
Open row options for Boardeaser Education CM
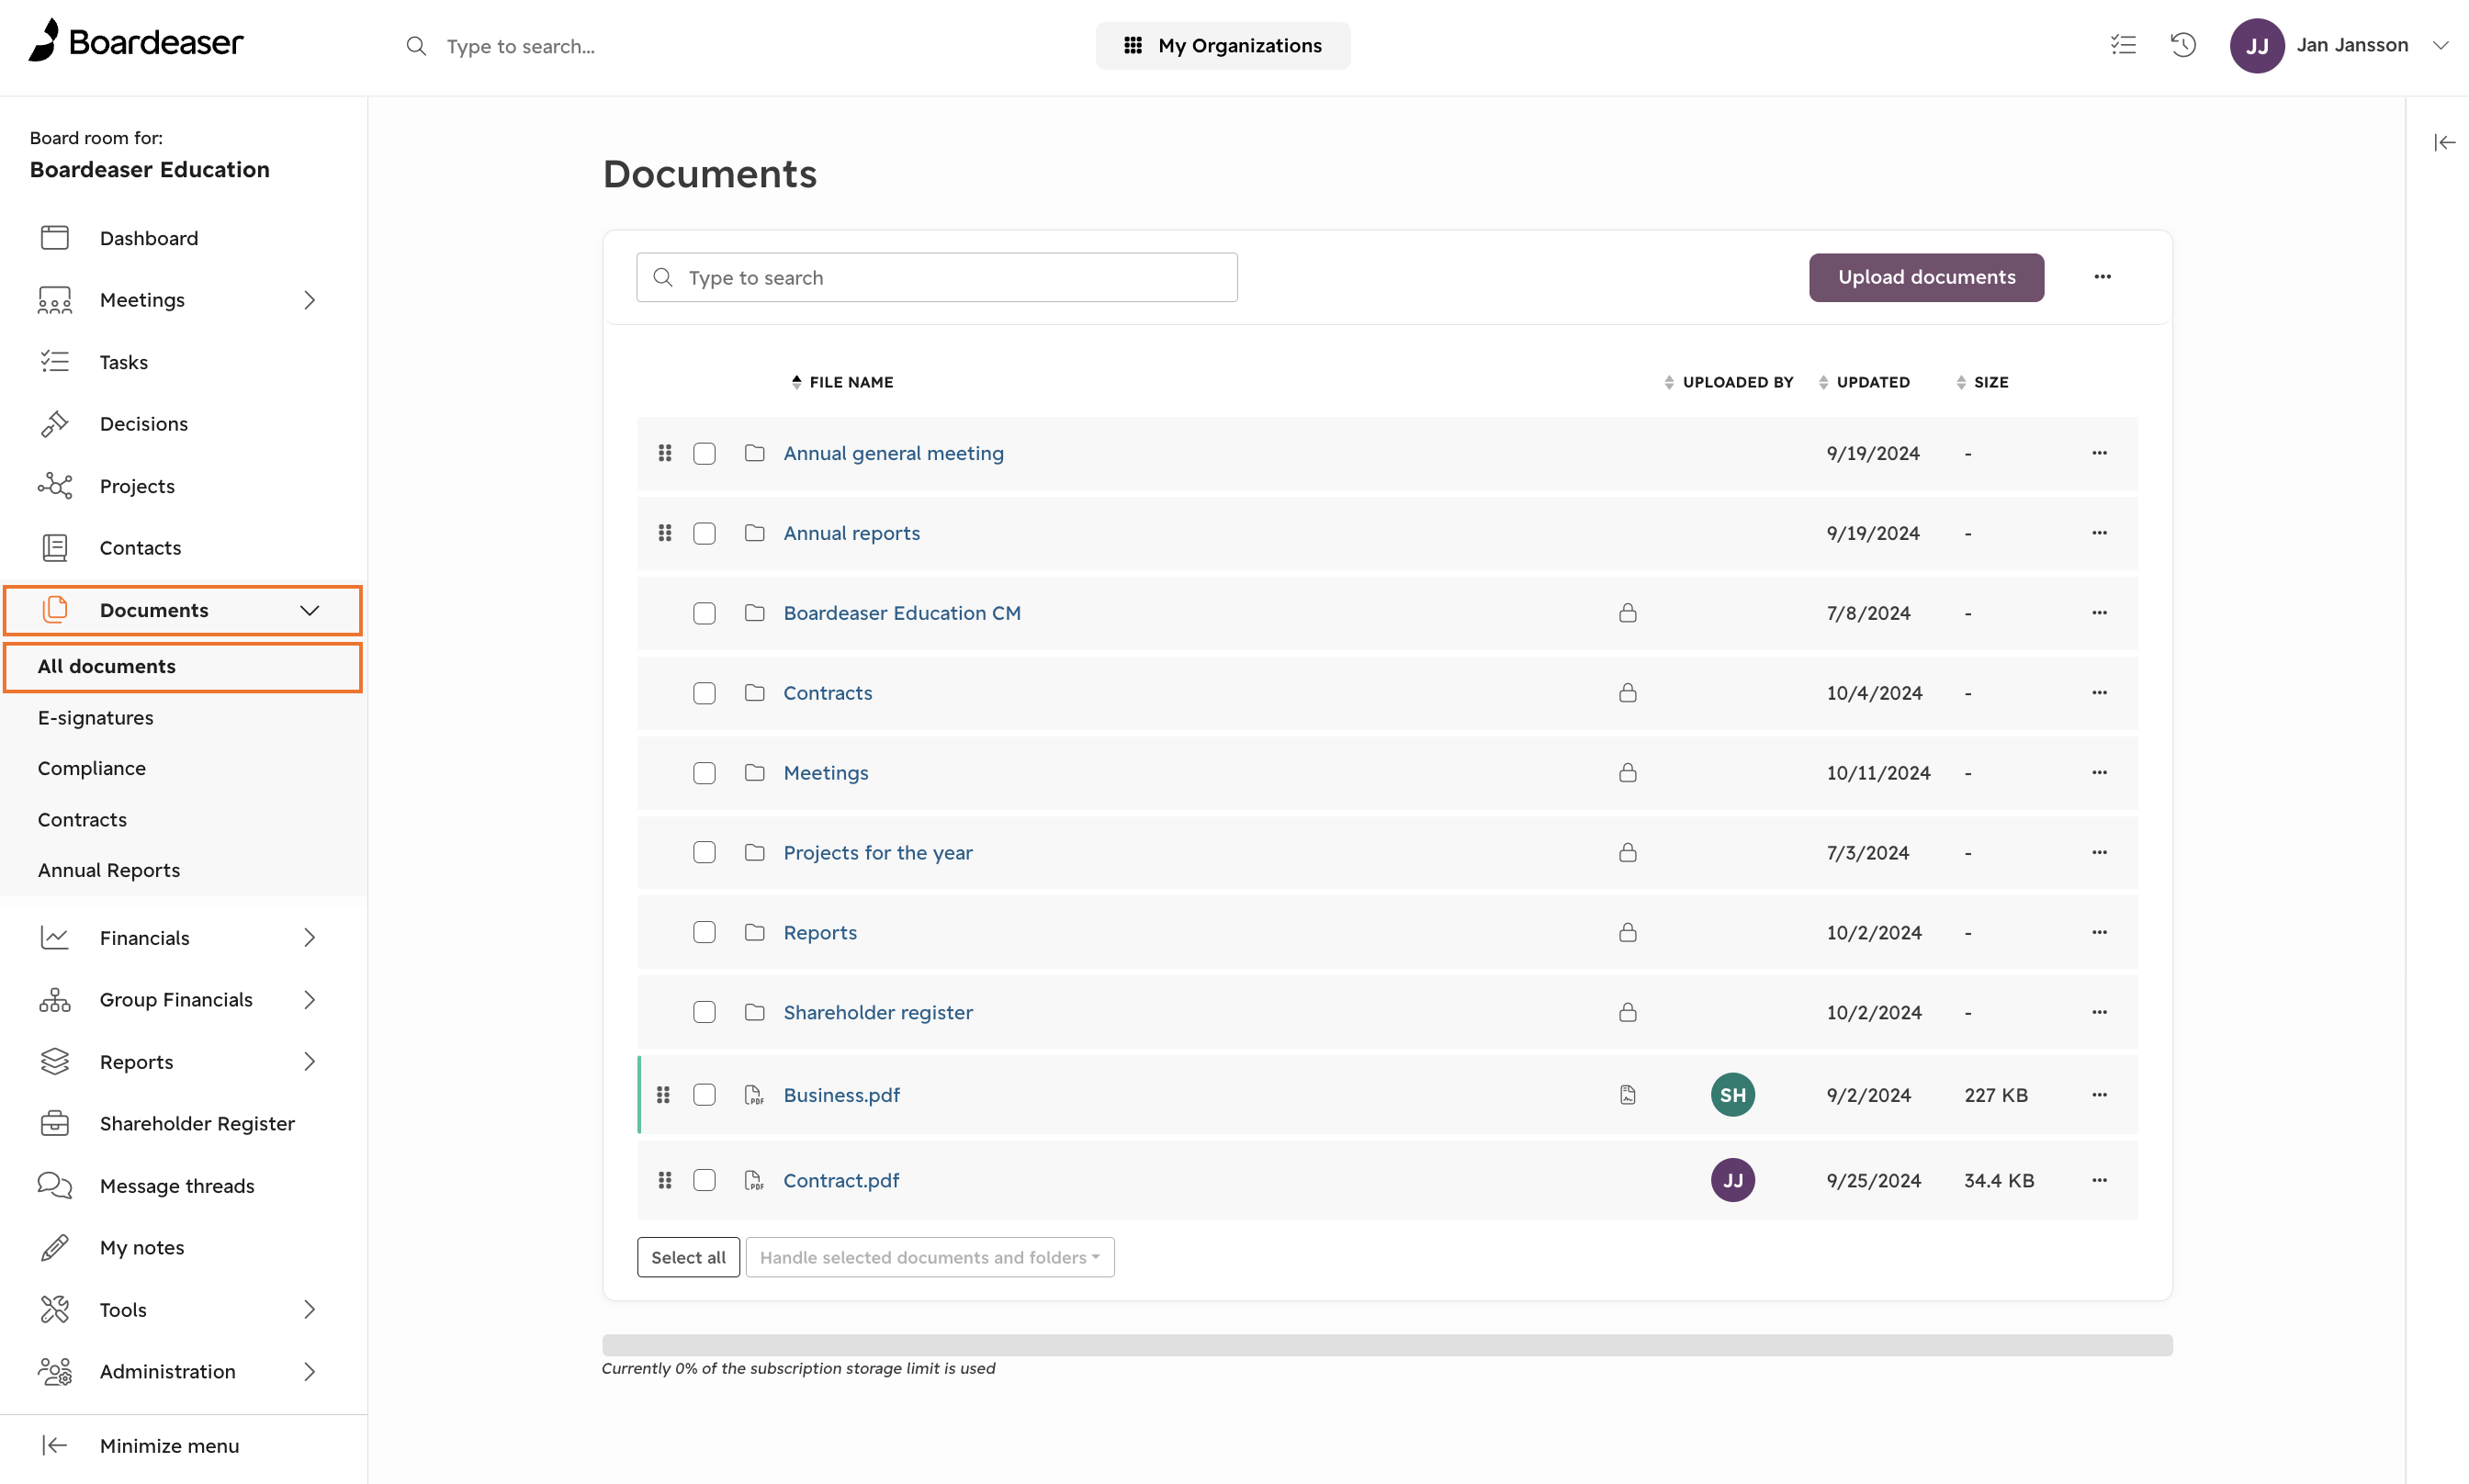pos(2099,613)
